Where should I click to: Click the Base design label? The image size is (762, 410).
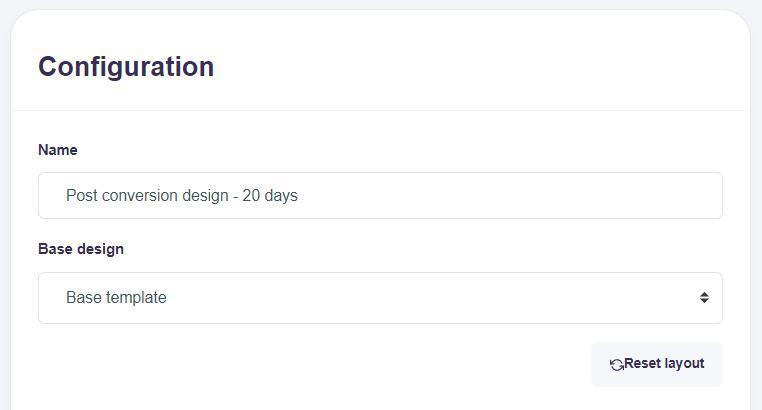[81, 249]
